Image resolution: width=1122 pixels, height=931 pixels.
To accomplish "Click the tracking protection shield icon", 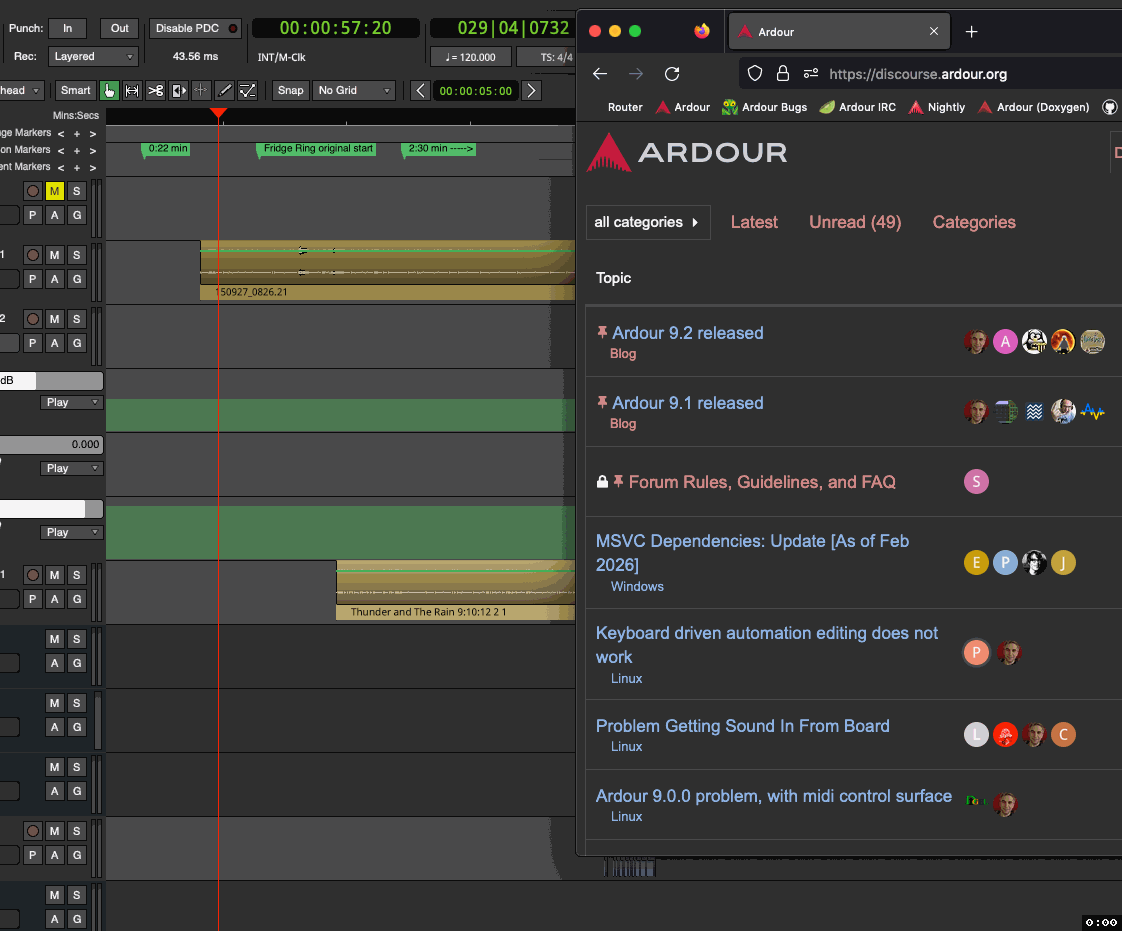I will tap(755, 74).
